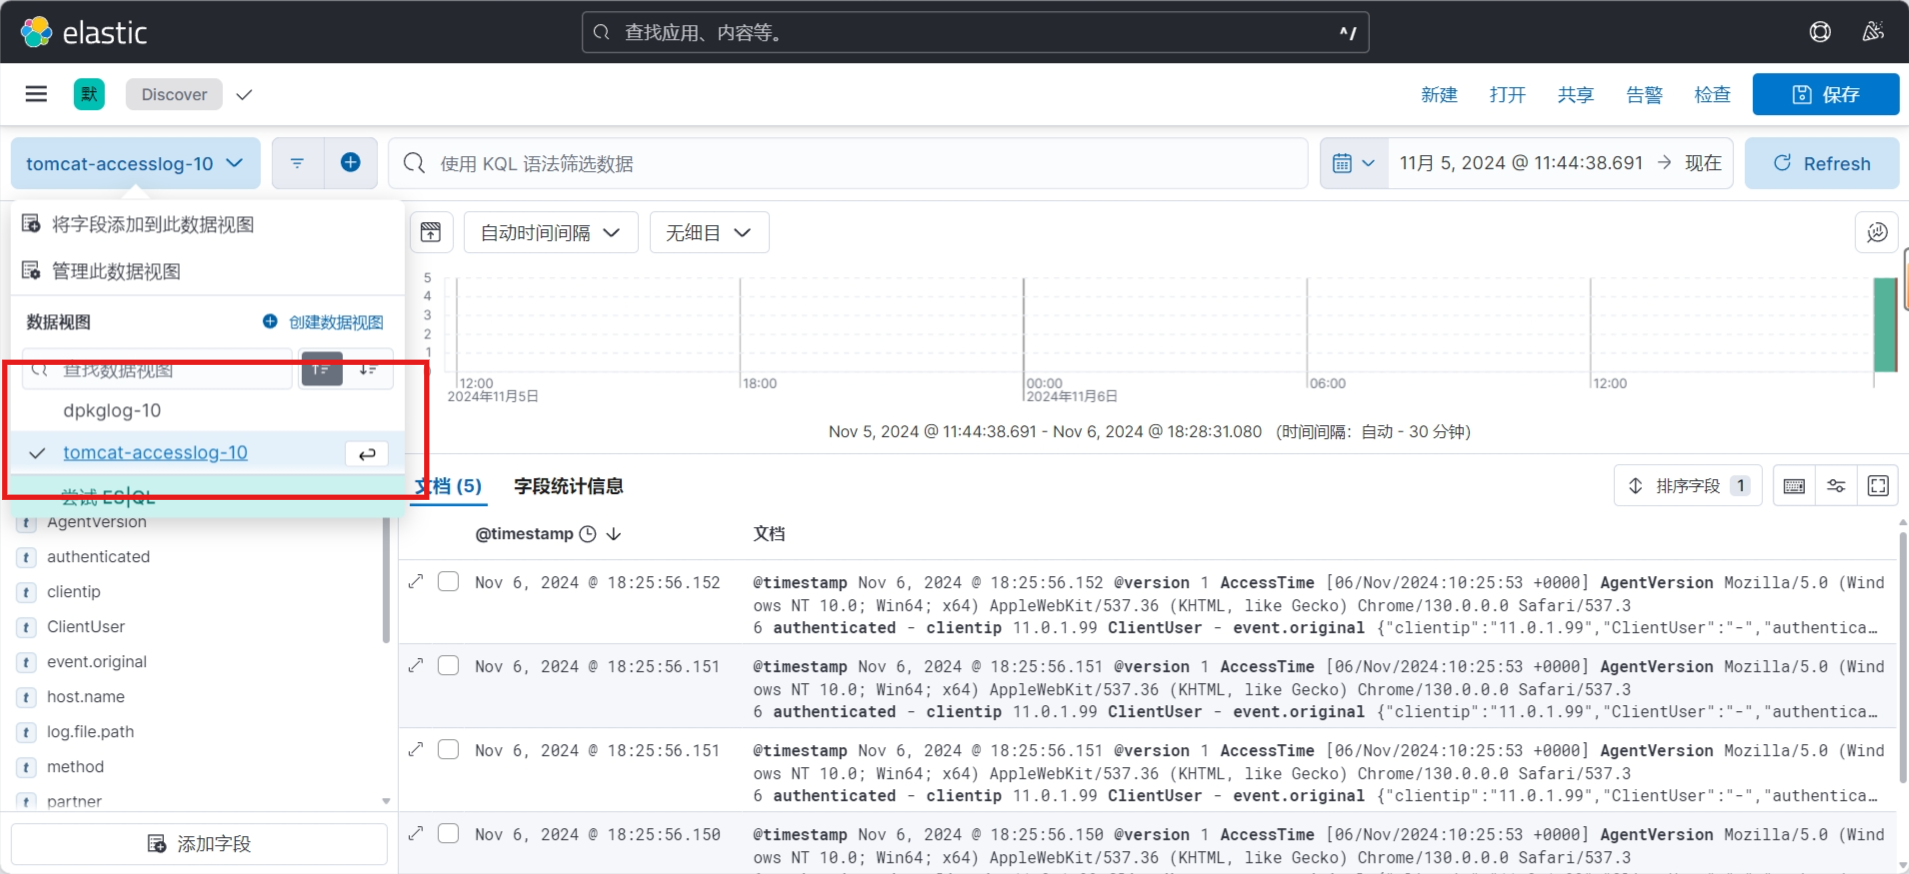Viewport: 1909px width, 874px height.
Task: Switch to the 字段统计信息 tab
Action: [x=568, y=486]
